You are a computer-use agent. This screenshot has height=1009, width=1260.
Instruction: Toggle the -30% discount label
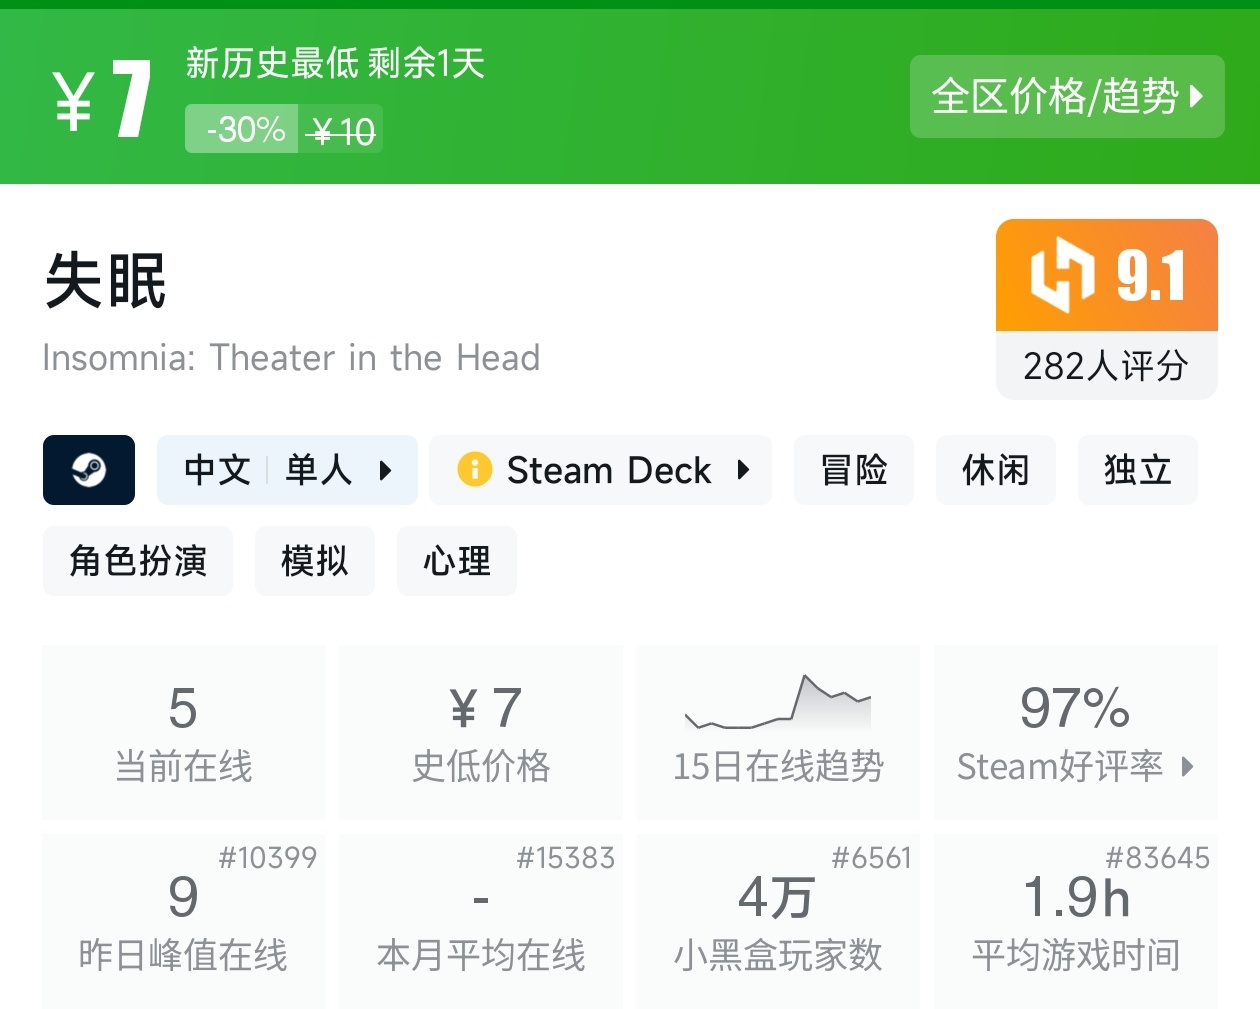(x=240, y=129)
